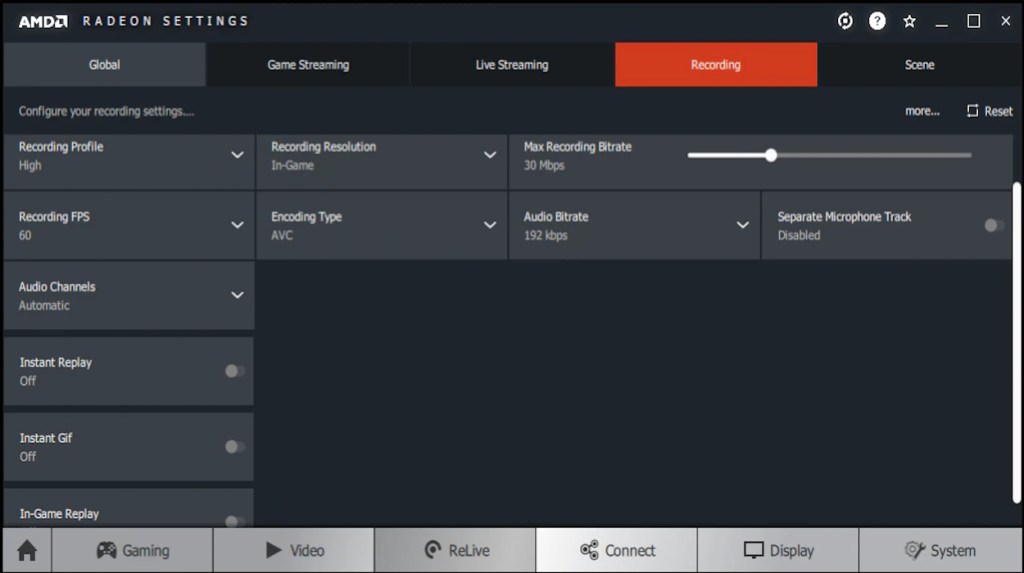Enable the Instant Replay switch
This screenshot has height=573, width=1024.
[234, 371]
